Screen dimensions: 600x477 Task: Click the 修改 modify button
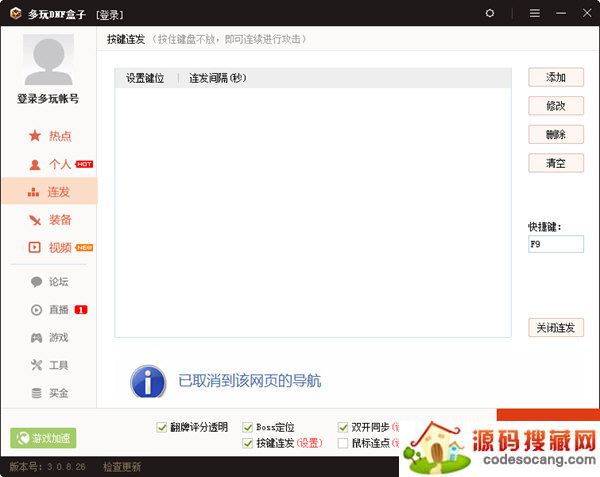point(556,106)
